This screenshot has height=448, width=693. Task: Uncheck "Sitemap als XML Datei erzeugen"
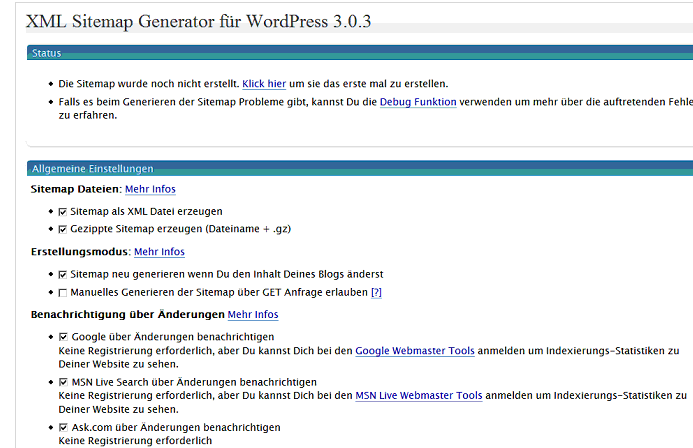[x=63, y=212]
